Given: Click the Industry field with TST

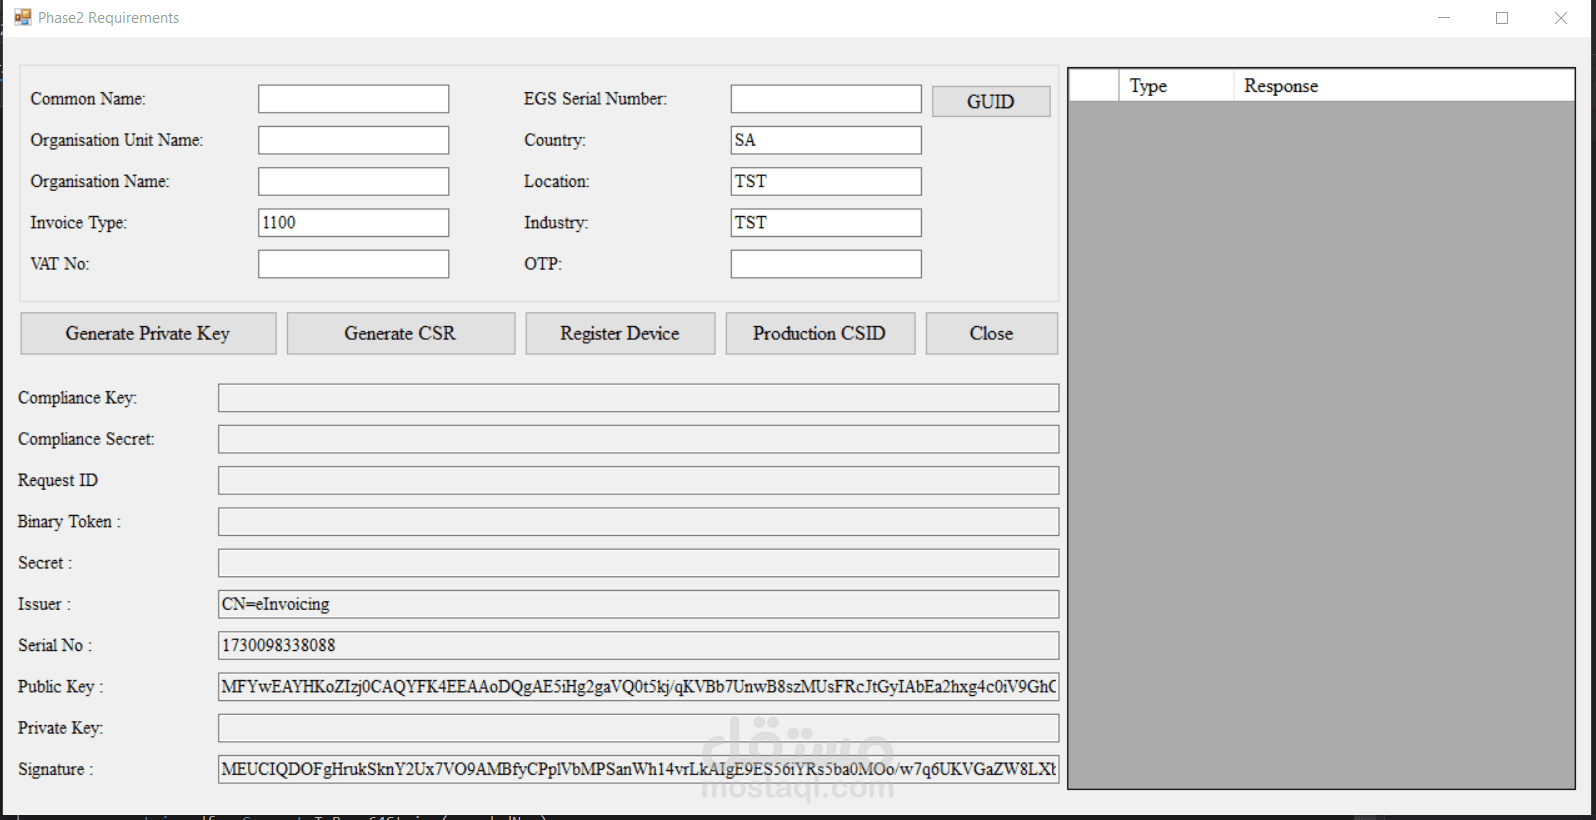Looking at the screenshot, I should pyautogui.click(x=826, y=222).
